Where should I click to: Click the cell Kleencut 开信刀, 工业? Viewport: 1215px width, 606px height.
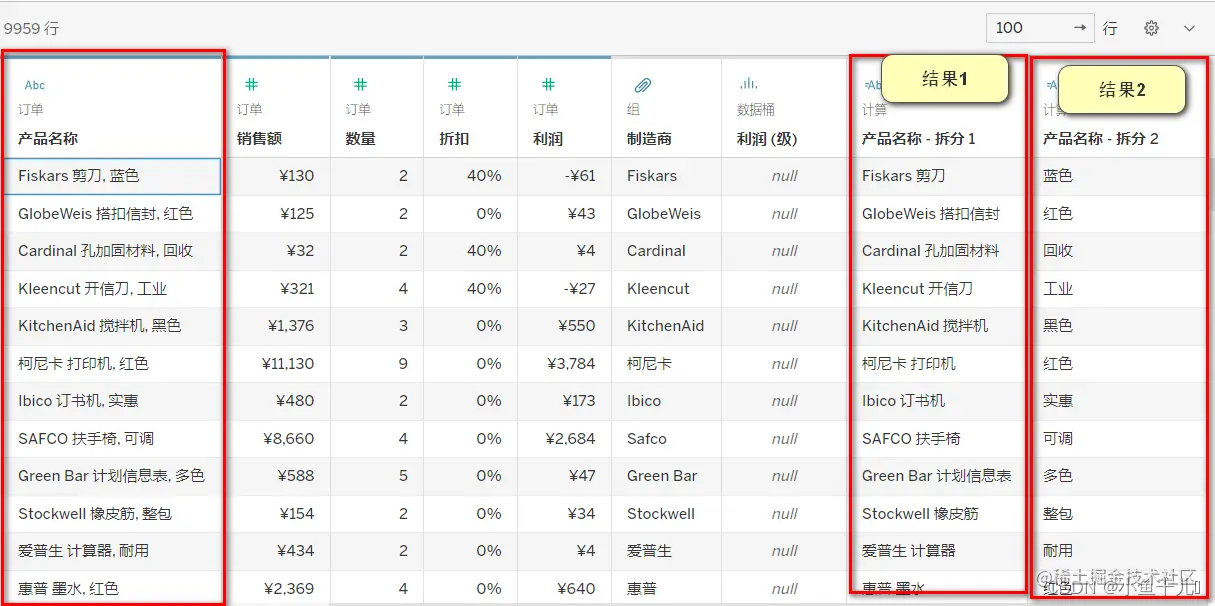tap(112, 289)
